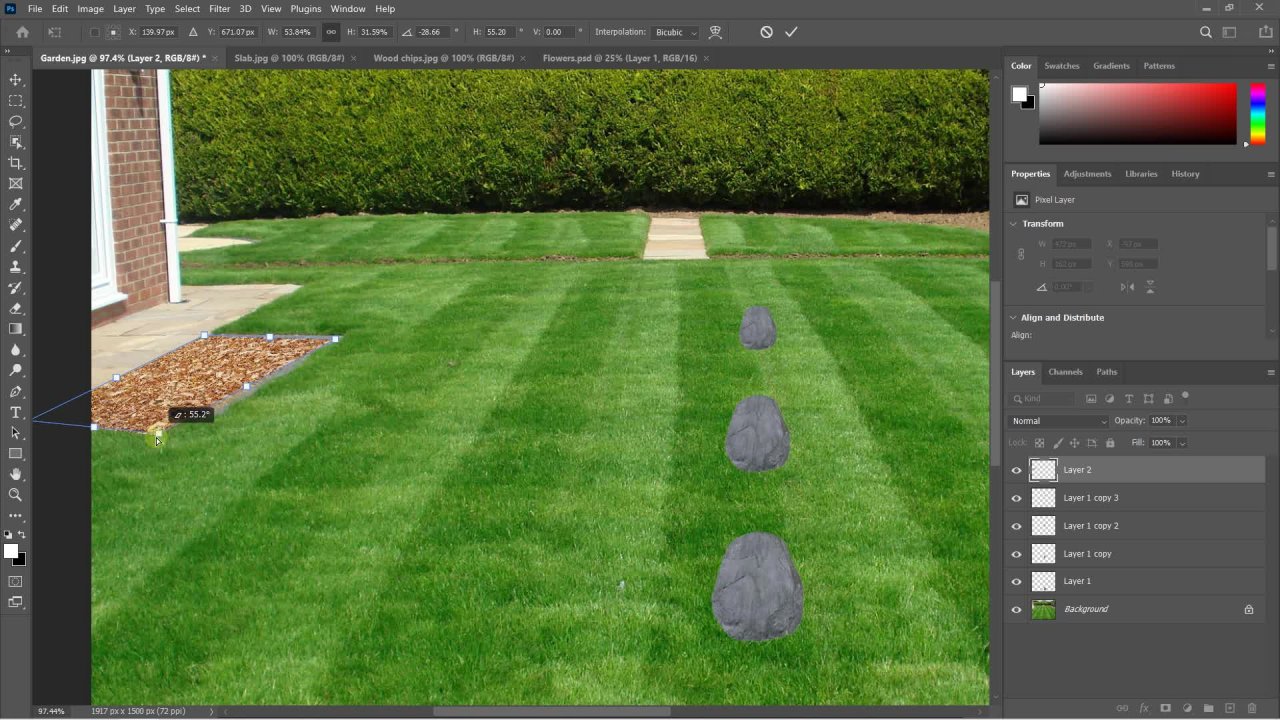Select the Move tool
Screen dimensions: 1280x720
click(x=16, y=80)
